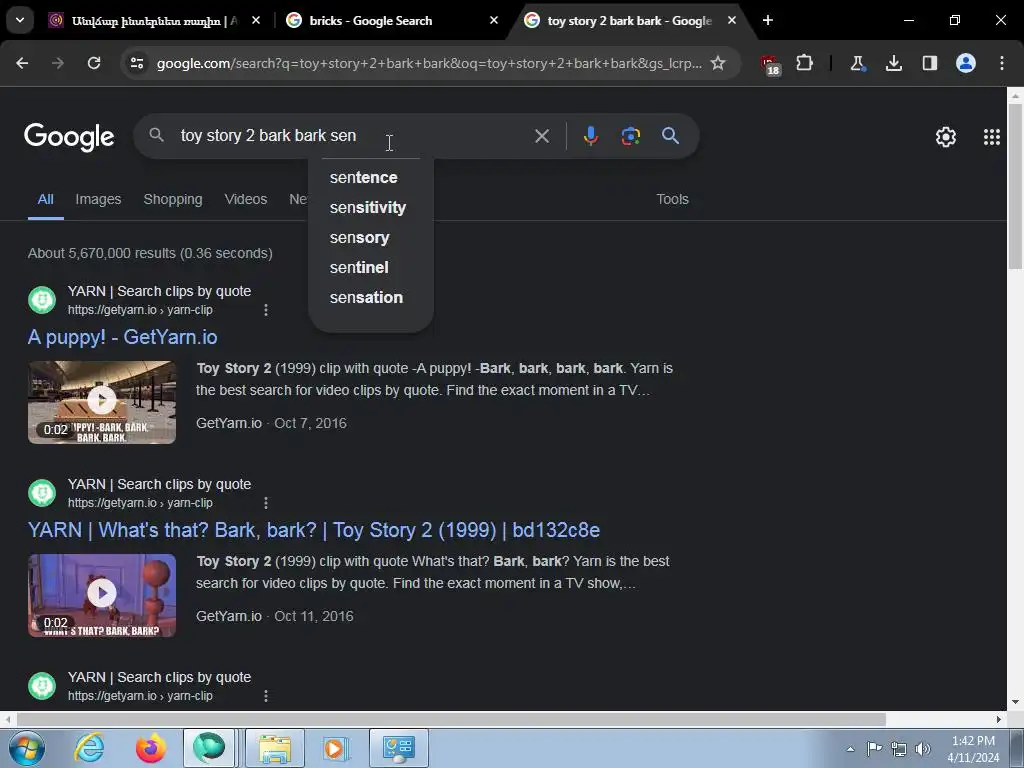Open File Explorer folder in taskbar
This screenshot has width=1024, height=768.
pos(275,748)
